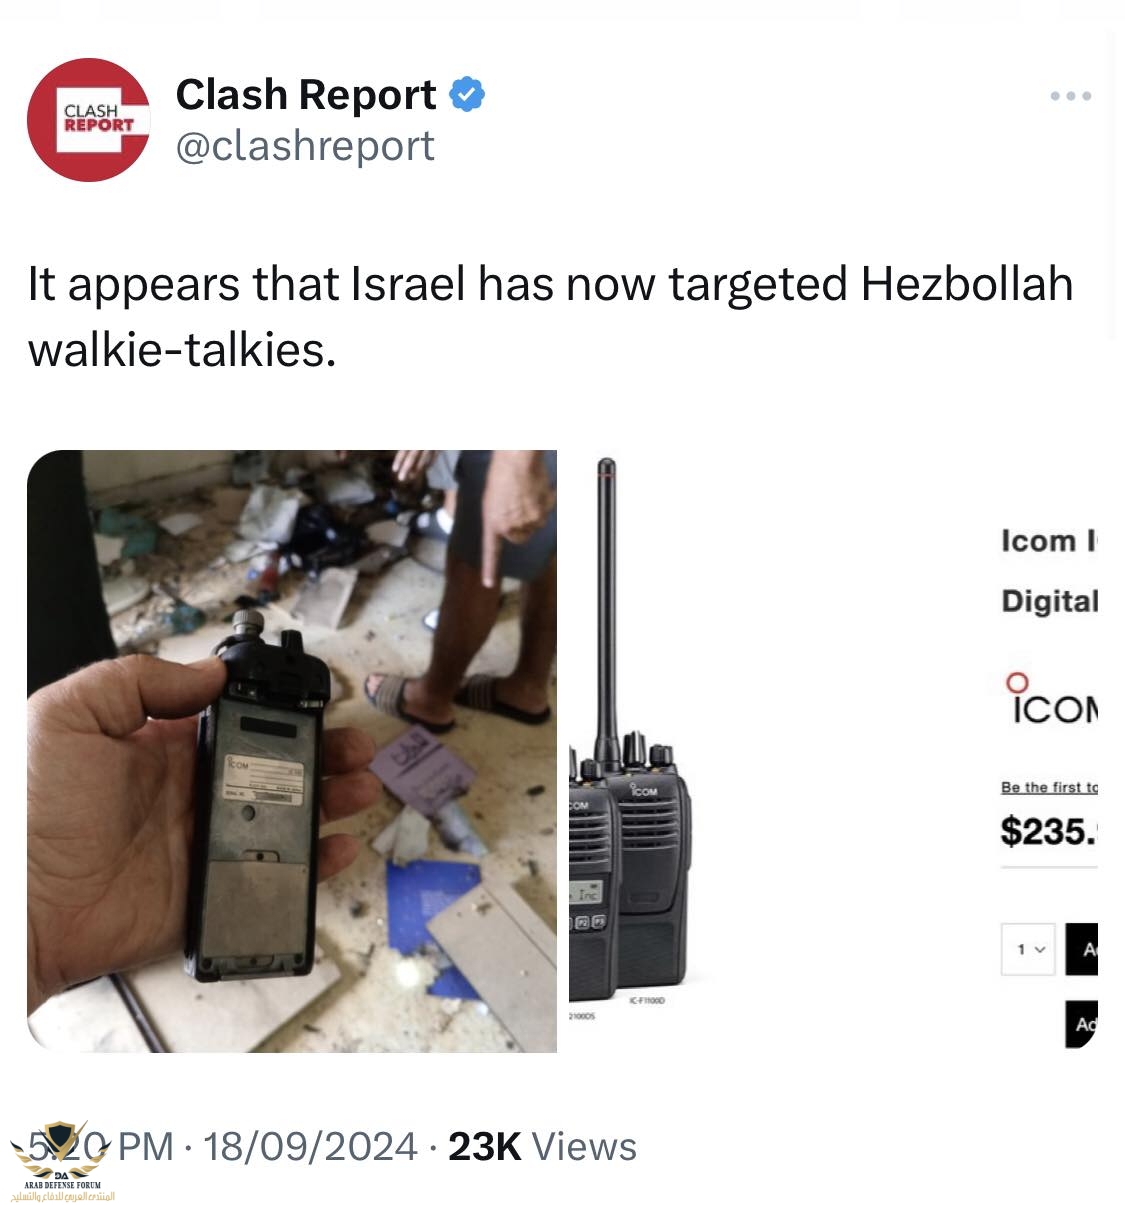Click the 18/09/2024 post date
1125x1205 pixels.
(x=311, y=1146)
